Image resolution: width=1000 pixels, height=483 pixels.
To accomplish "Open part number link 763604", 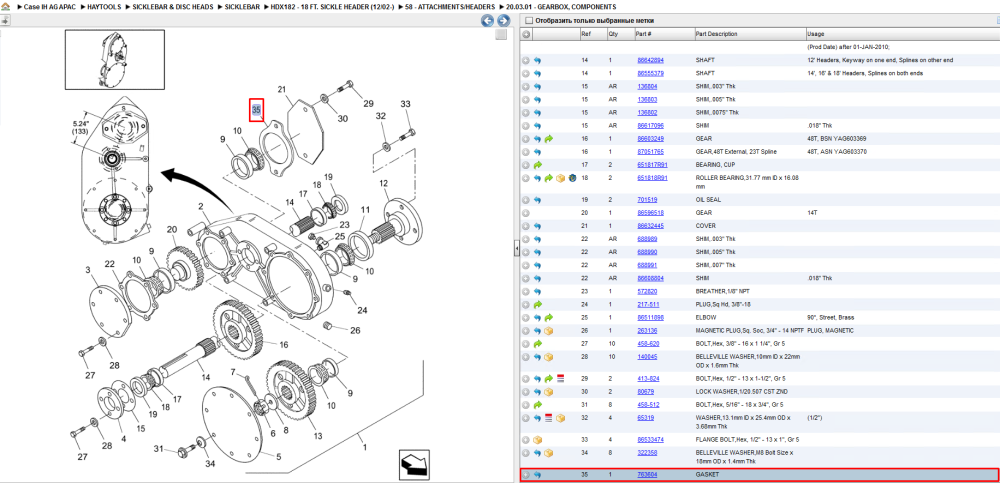I will click(x=647, y=475).
